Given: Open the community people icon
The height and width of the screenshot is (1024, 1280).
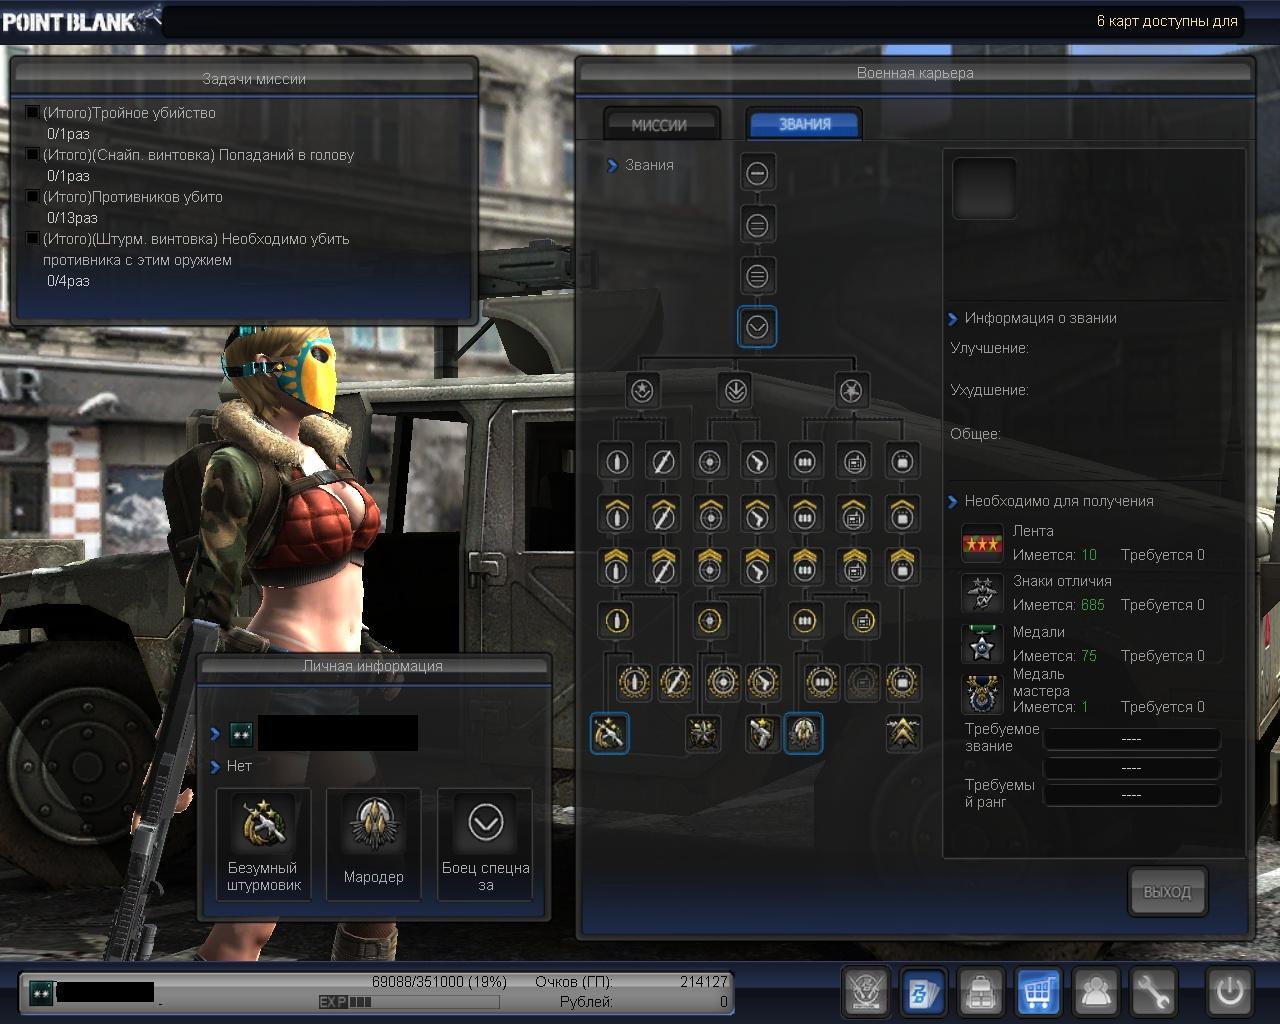Looking at the screenshot, I should [x=1097, y=992].
